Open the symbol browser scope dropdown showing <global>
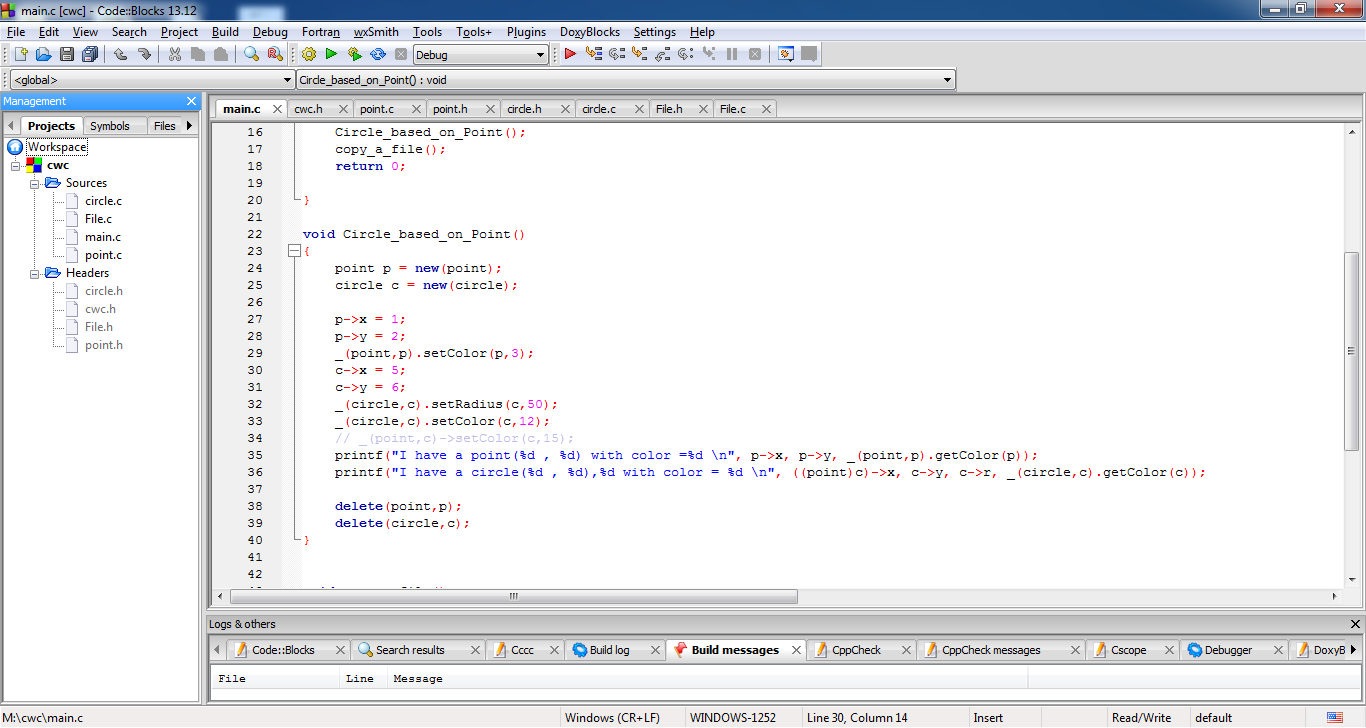 point(283,79)
